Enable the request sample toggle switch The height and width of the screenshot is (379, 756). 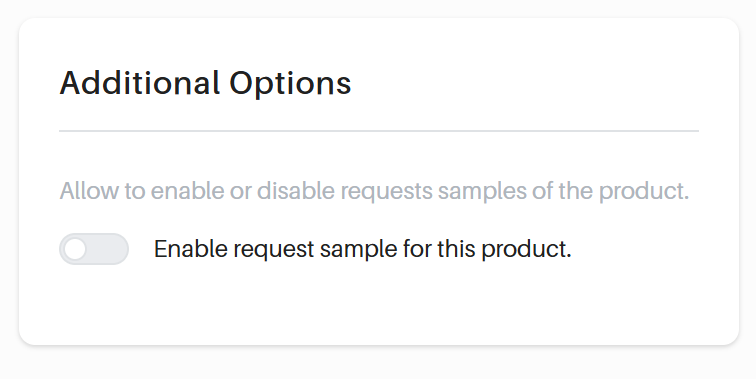(x=94, y=249)
